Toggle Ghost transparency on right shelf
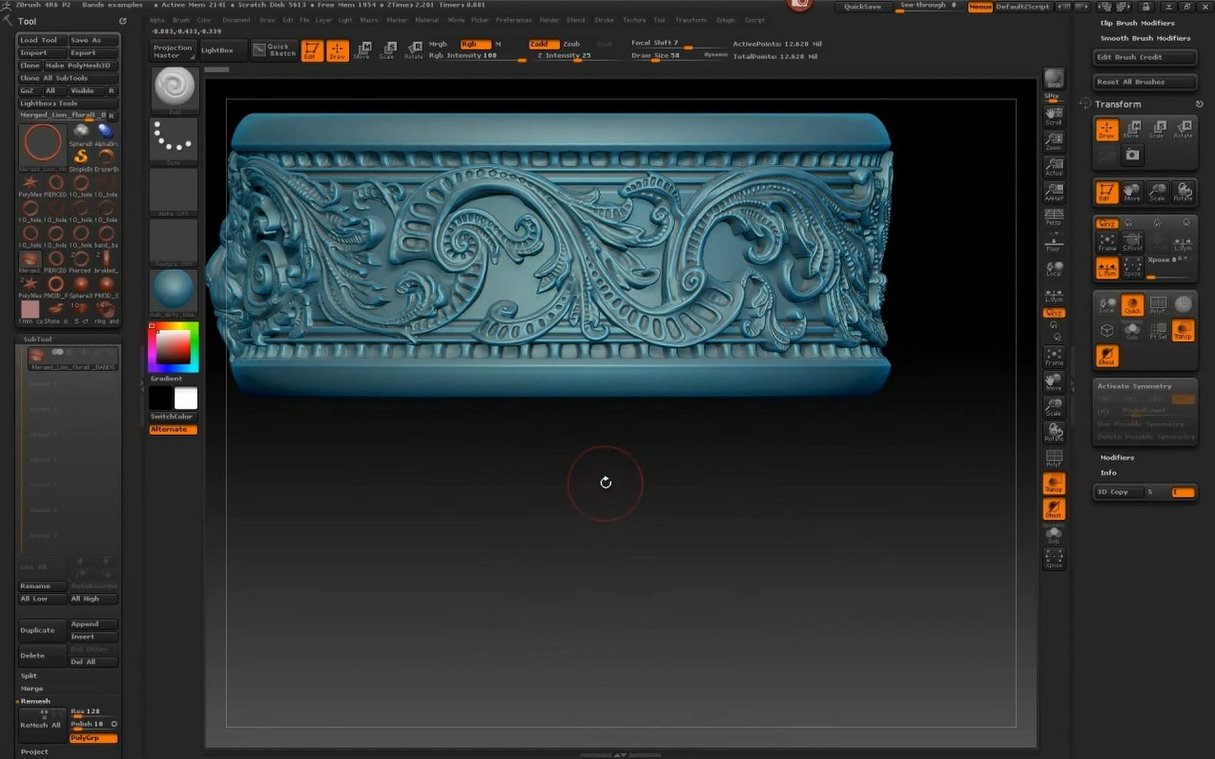 tap(1054, 510)
